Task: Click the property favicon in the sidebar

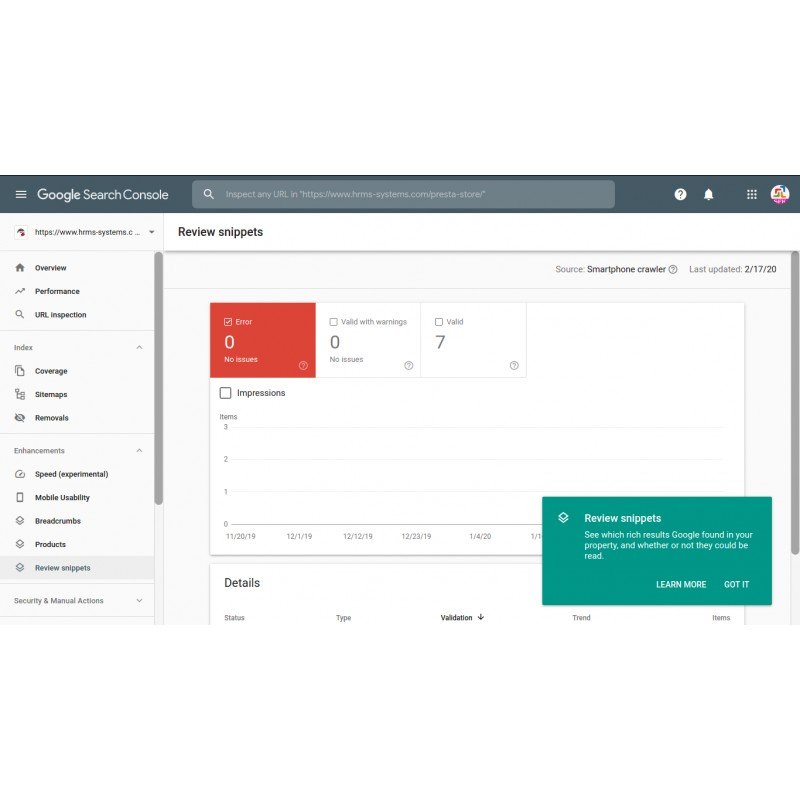Action: [x=21, y=232]
